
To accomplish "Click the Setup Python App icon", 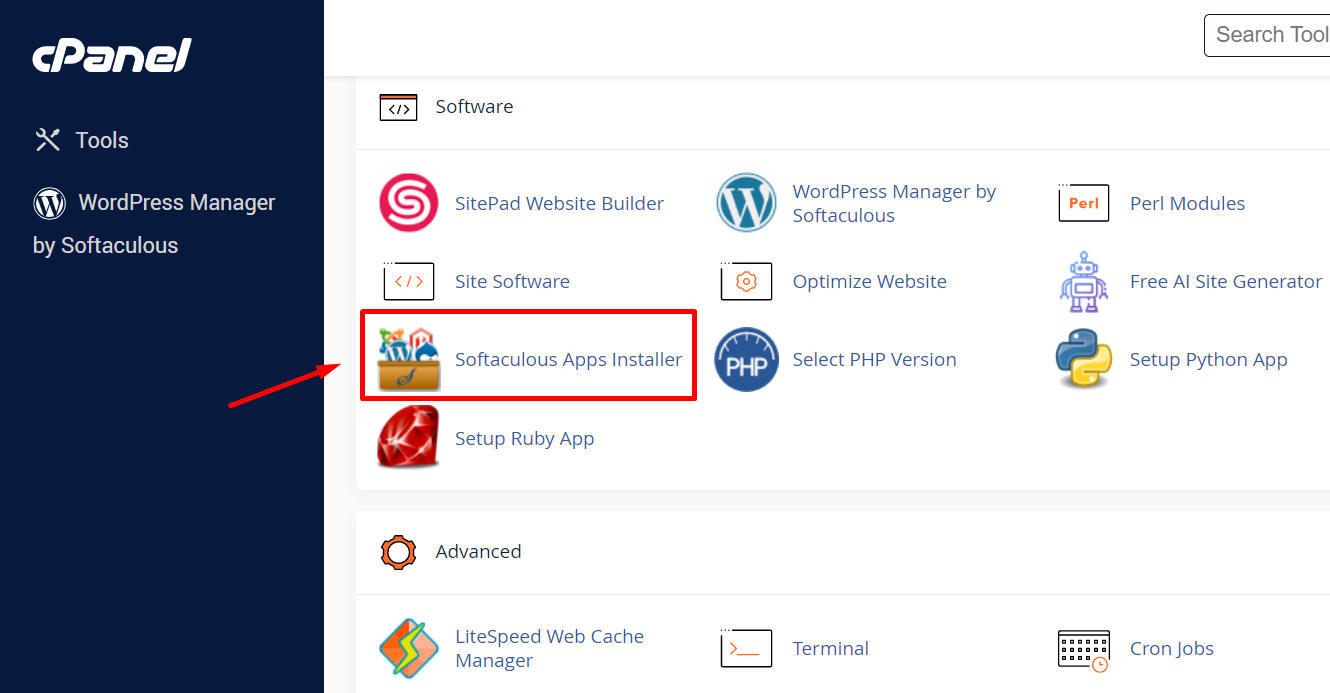I will (x=1084, y=358).
